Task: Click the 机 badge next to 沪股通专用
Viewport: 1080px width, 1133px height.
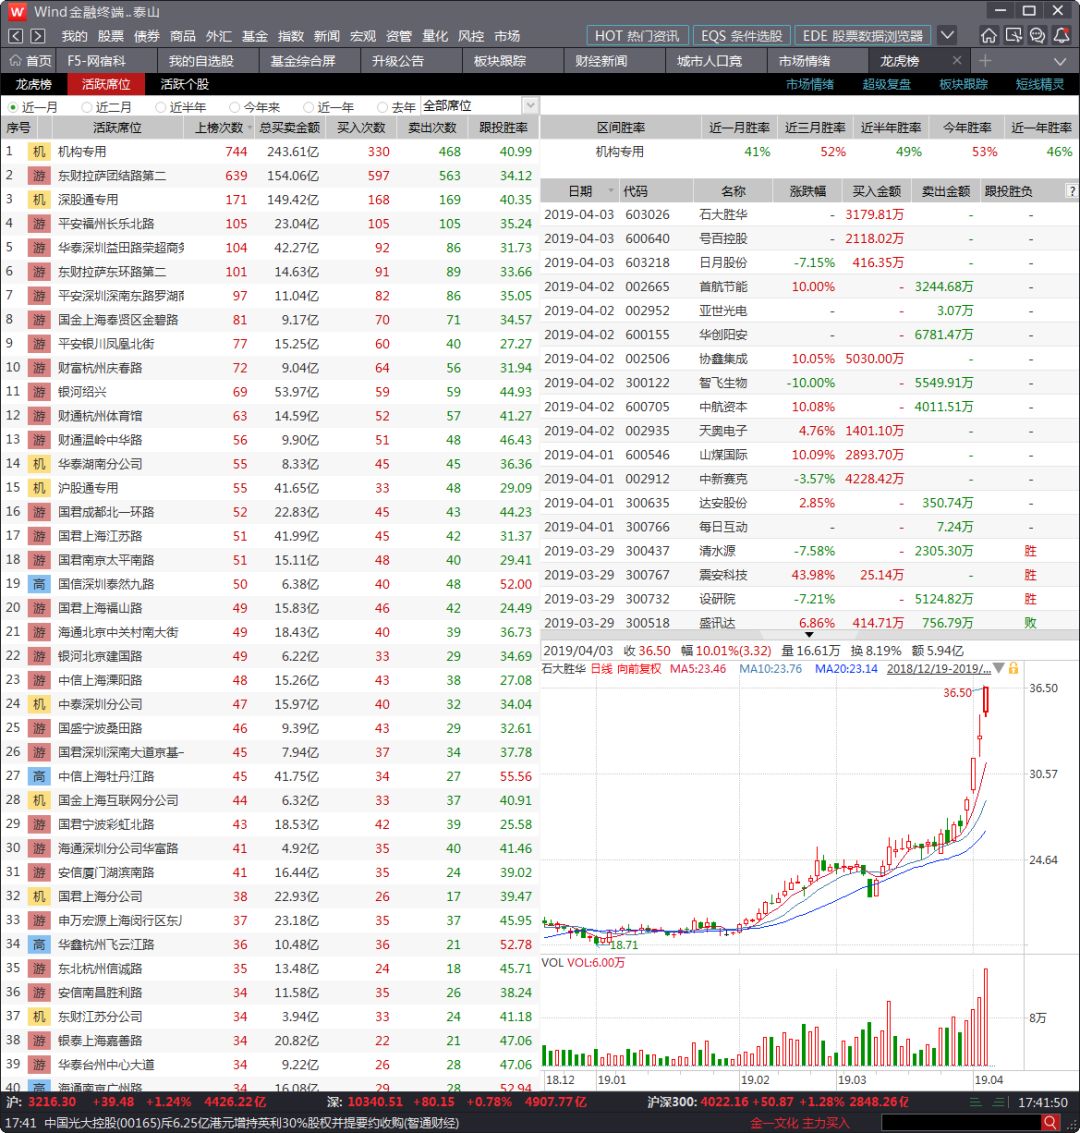Action: click(x=39, y=488)
